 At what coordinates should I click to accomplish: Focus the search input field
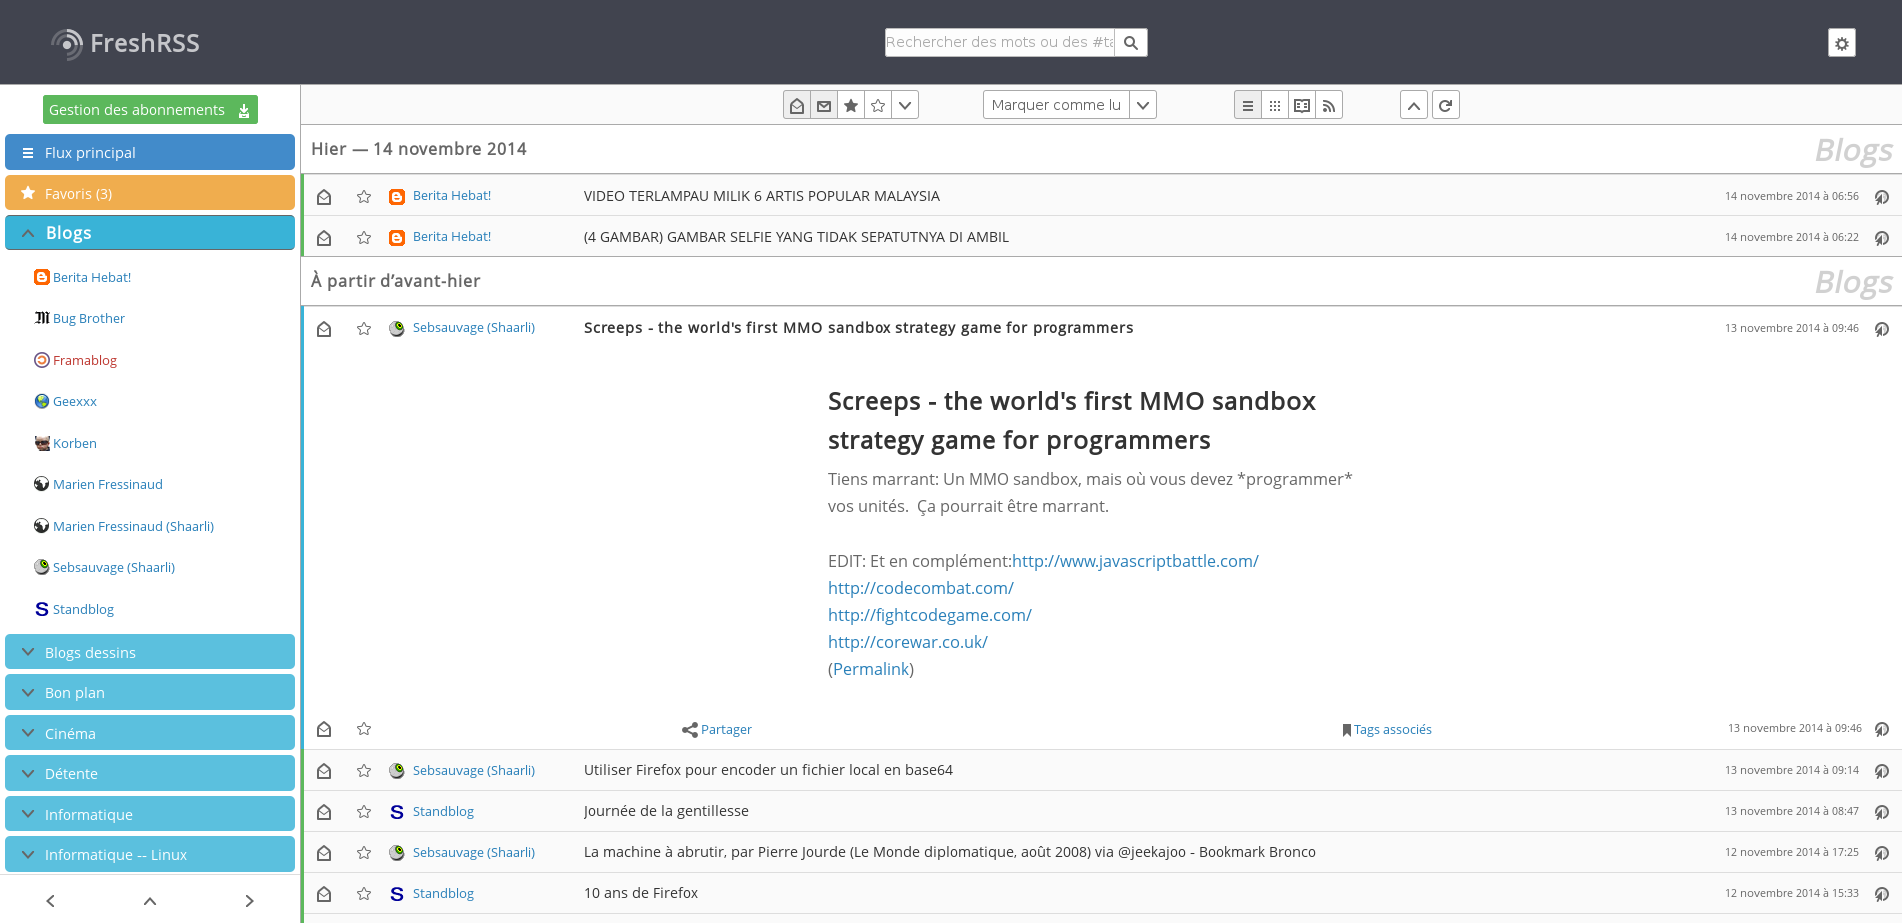pos(999,43)
